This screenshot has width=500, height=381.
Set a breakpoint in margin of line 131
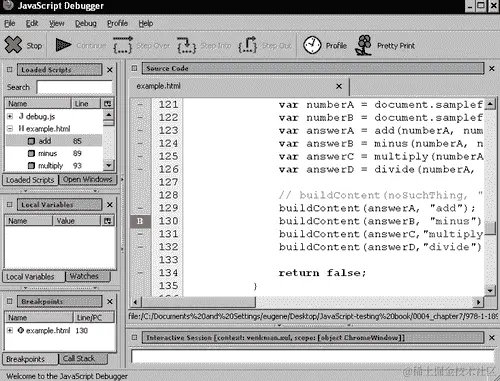tap(140, 234)
